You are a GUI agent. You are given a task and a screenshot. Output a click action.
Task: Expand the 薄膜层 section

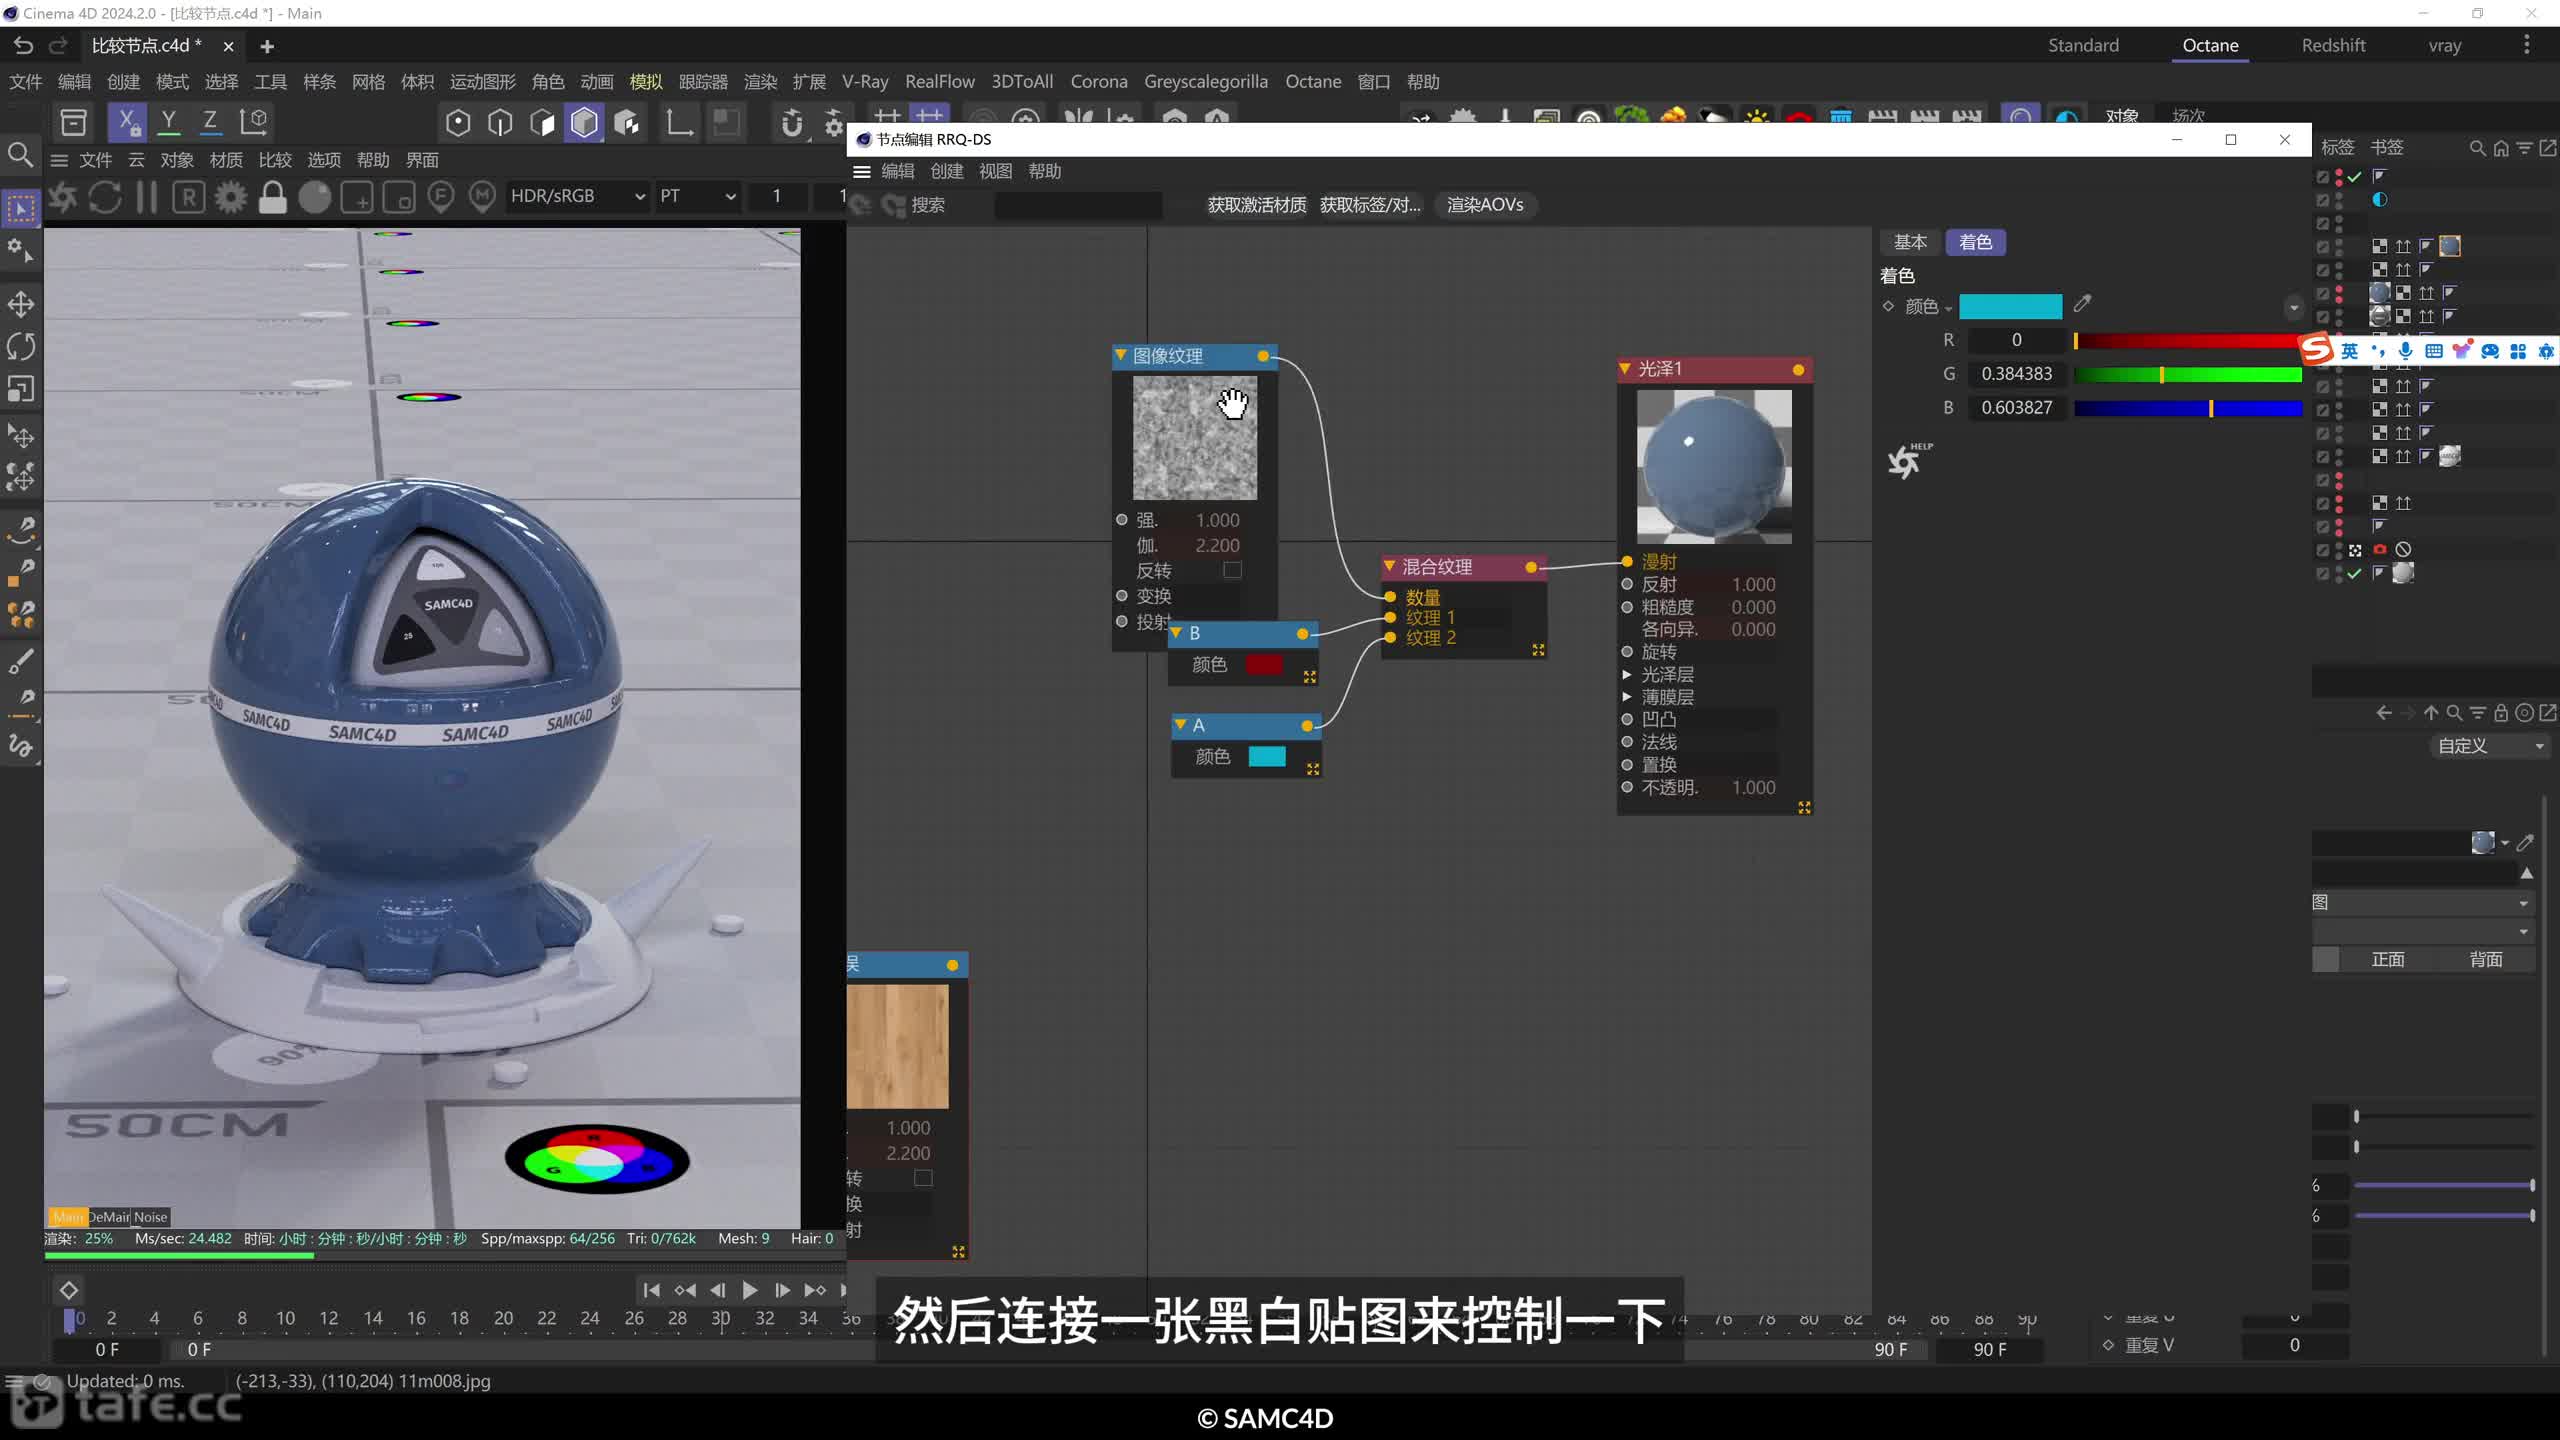[1627, 697]
